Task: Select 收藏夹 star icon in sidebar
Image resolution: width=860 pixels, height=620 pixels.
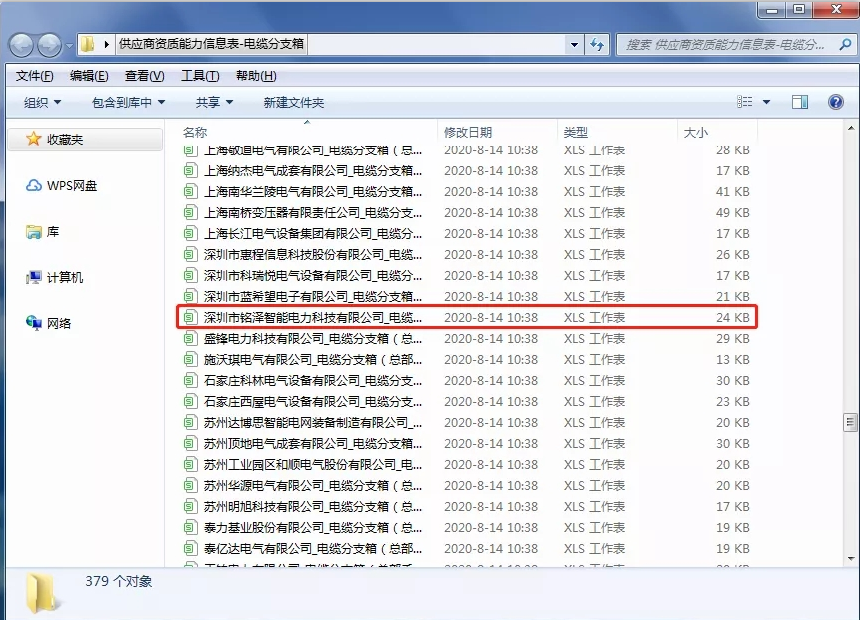Action: 33,140
